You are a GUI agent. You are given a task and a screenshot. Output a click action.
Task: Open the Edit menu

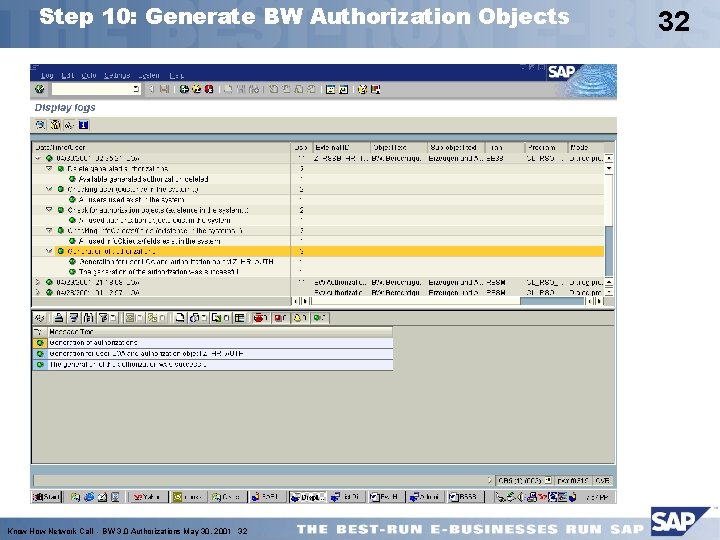(x=68, y=75)
